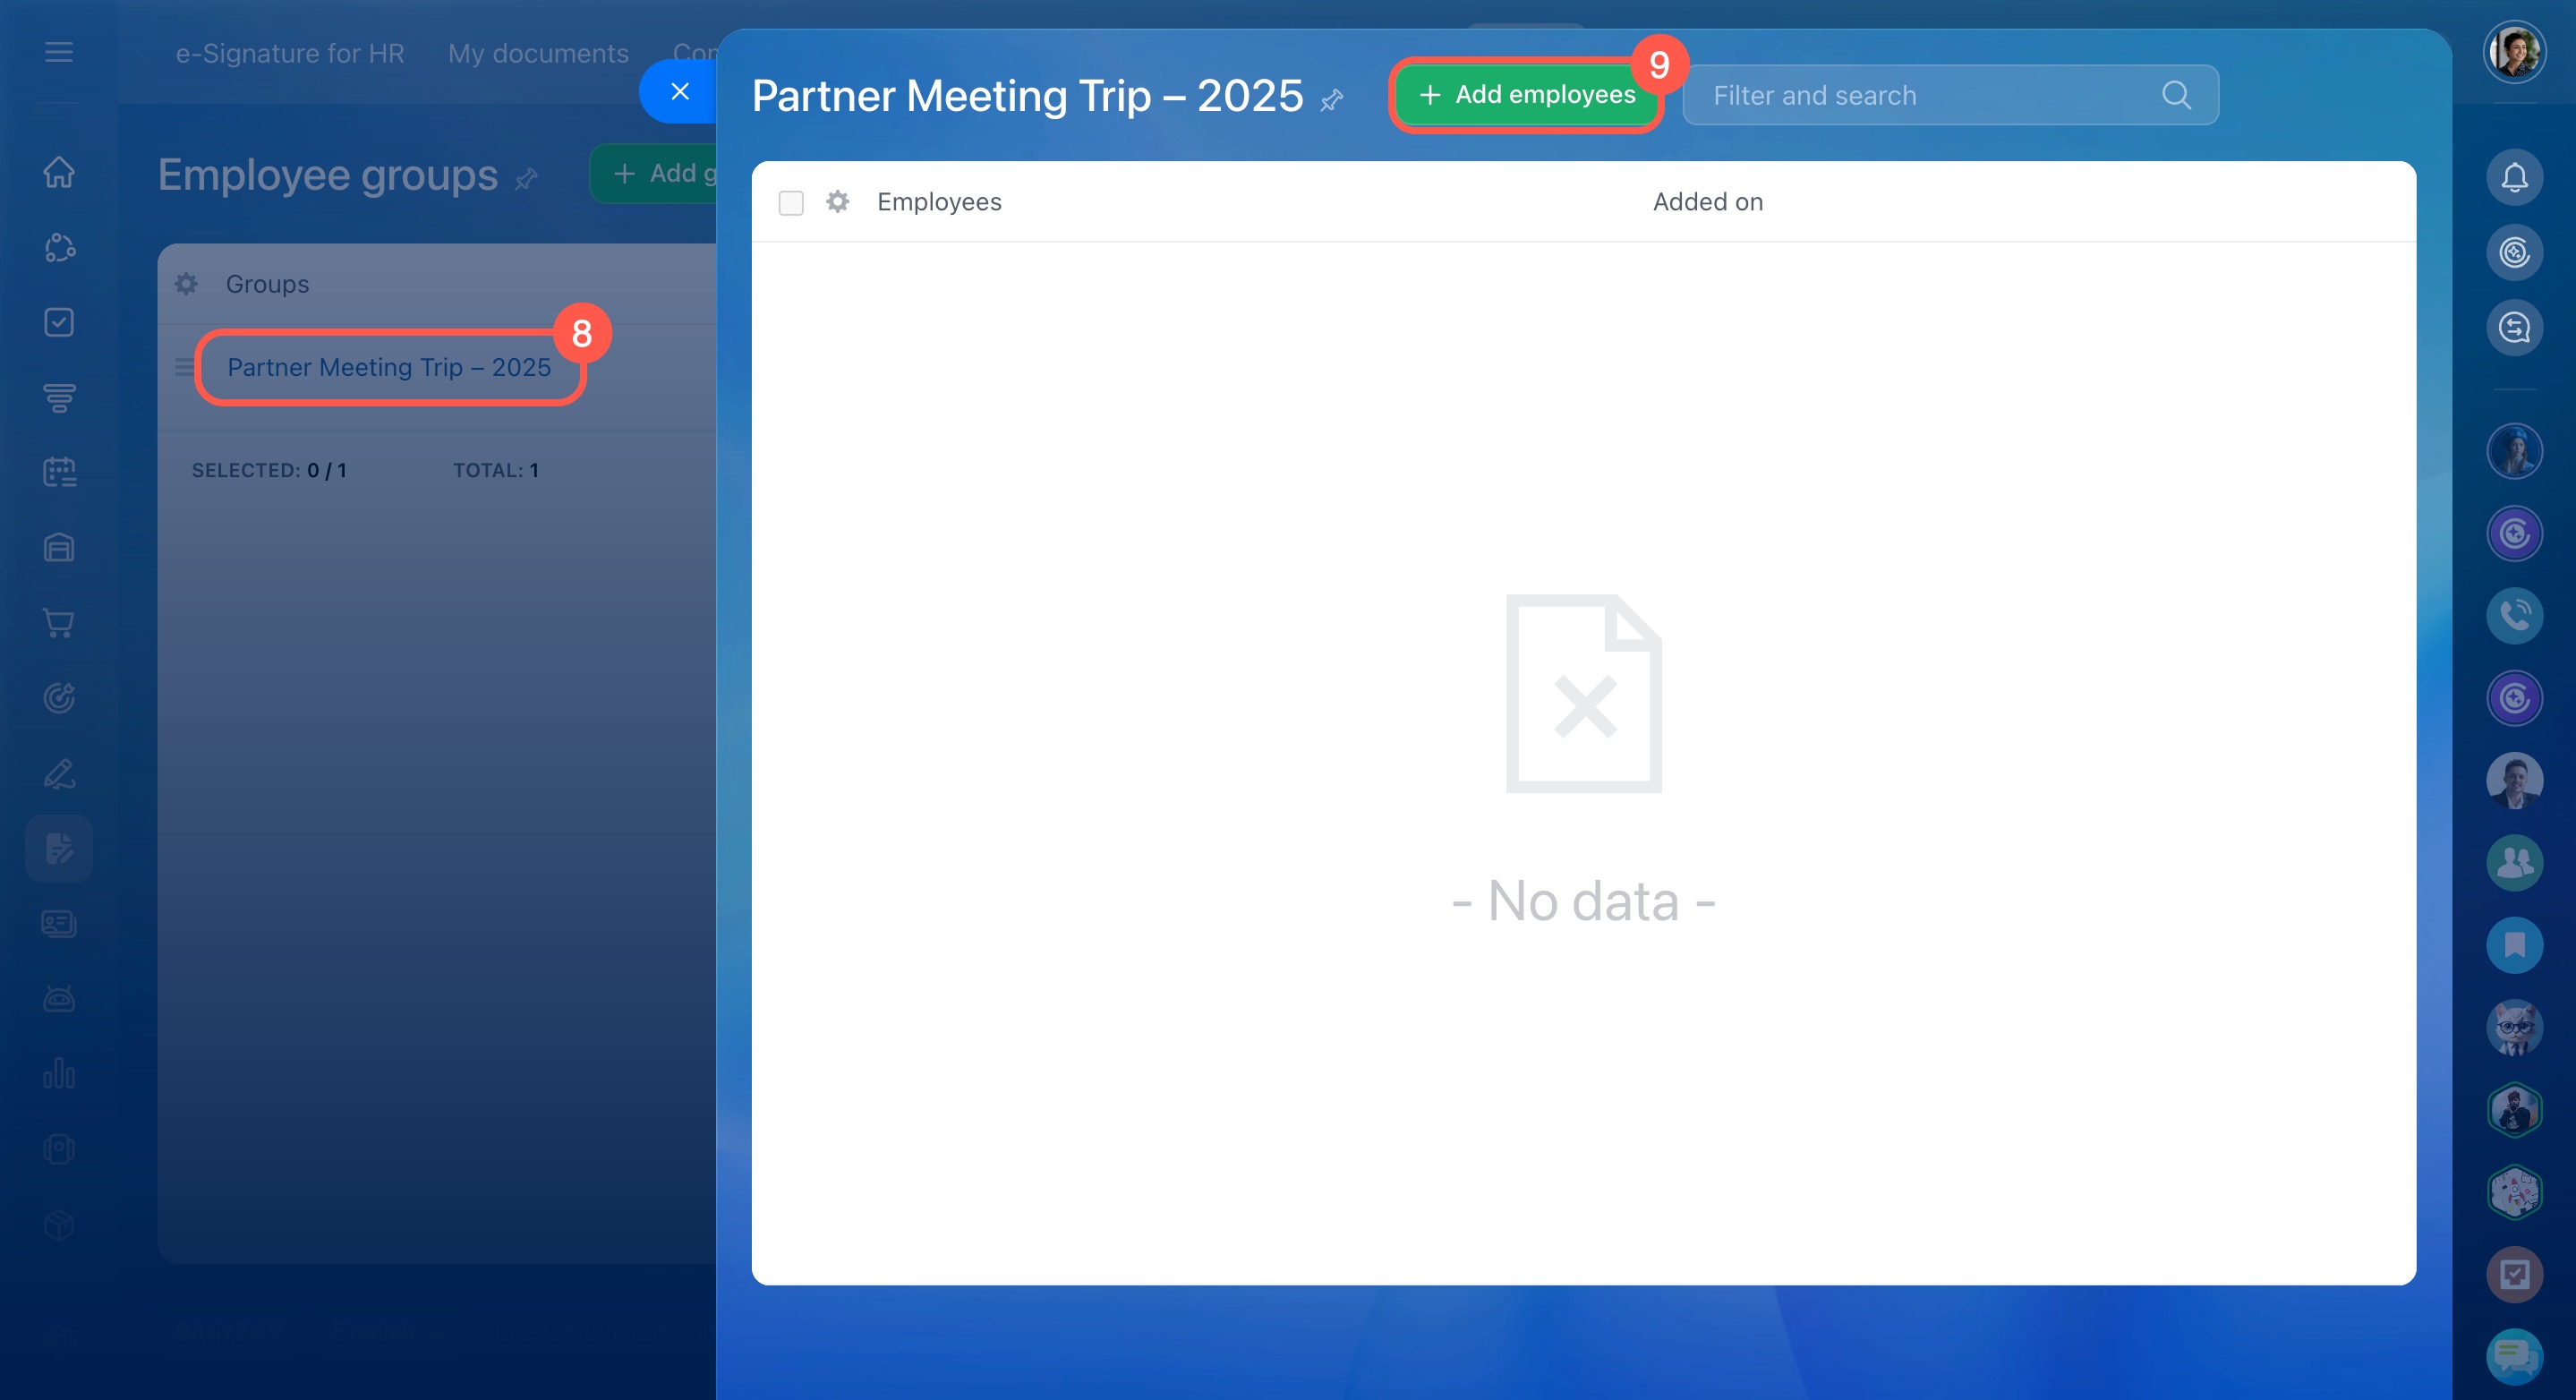Click the Filter and search field

pos(1950,95)
